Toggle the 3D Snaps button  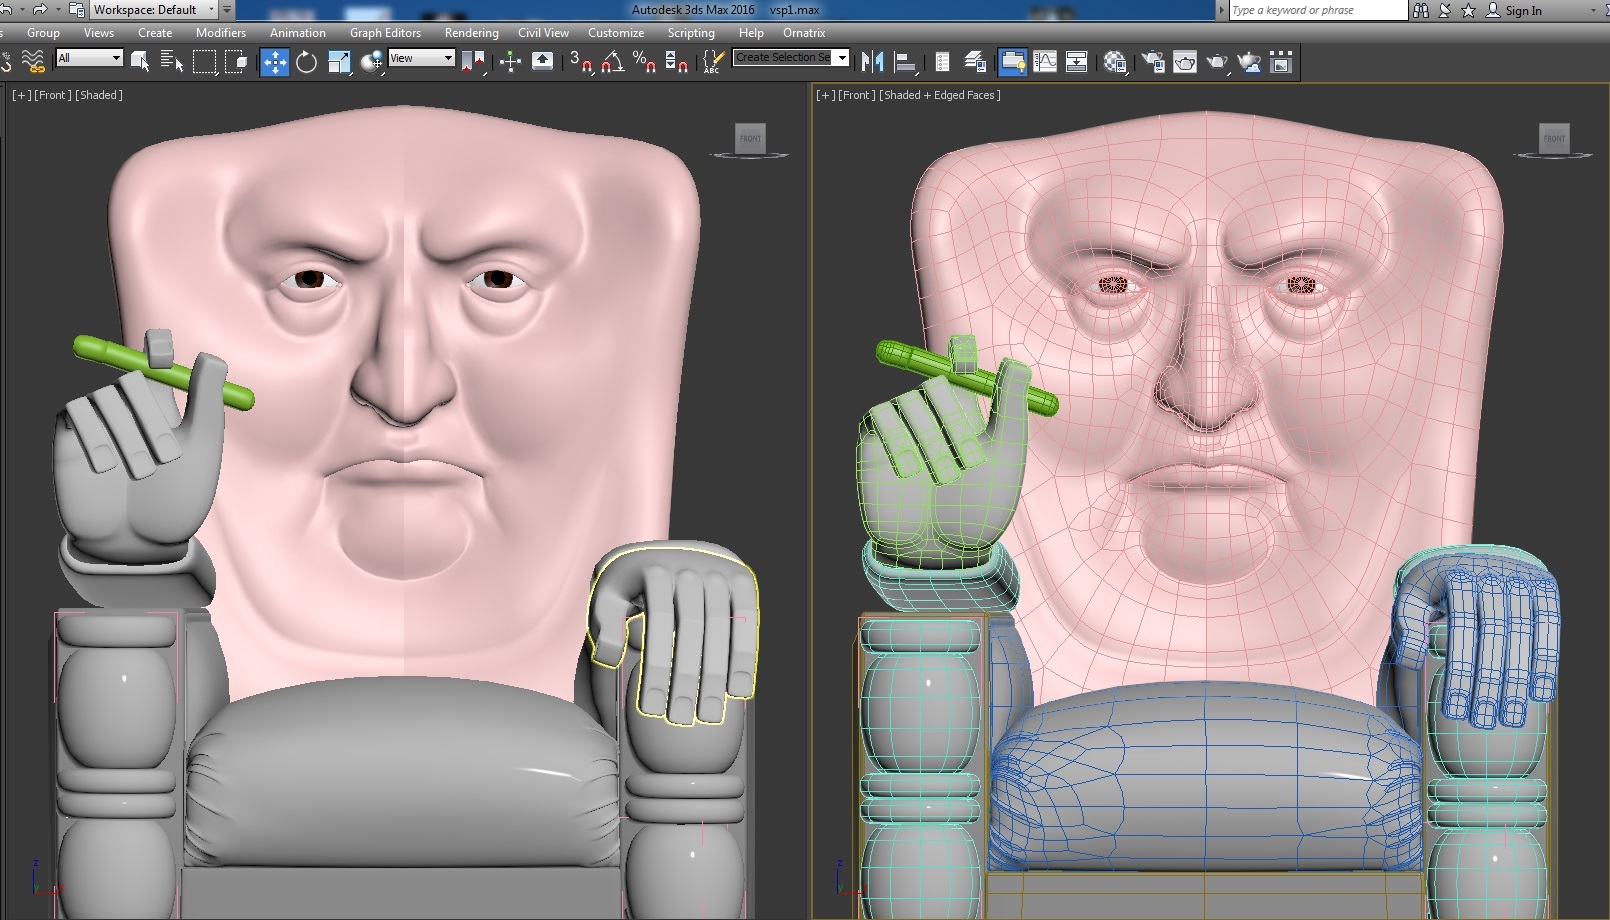coord(580,62)
